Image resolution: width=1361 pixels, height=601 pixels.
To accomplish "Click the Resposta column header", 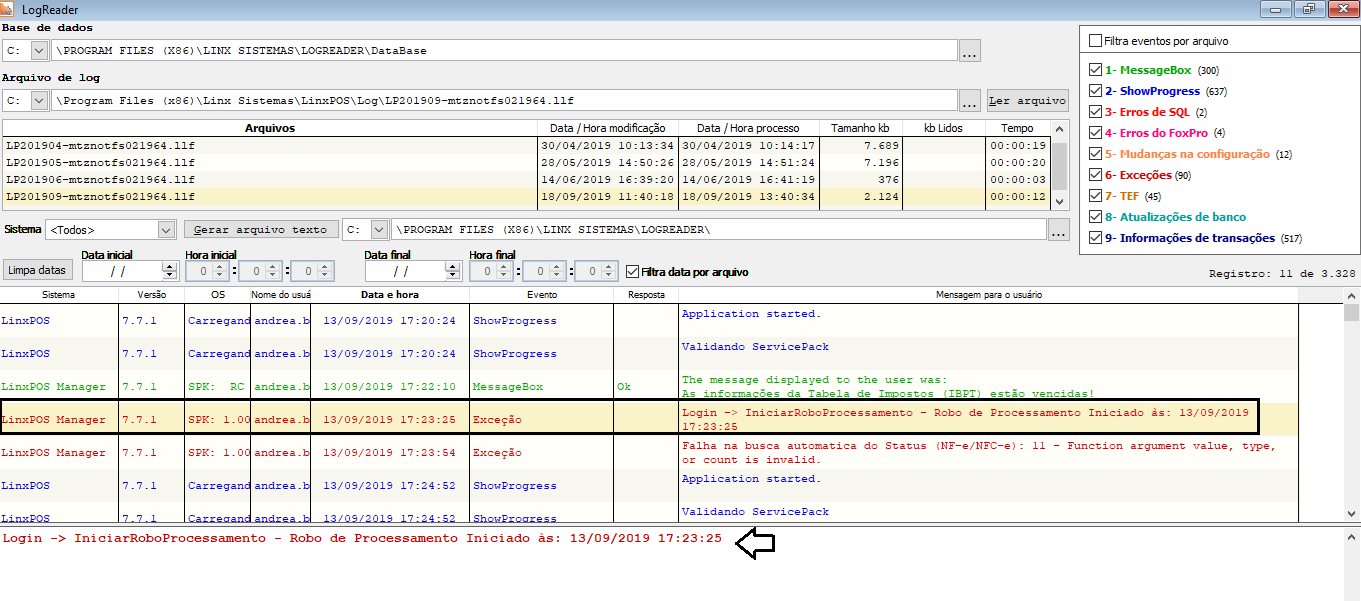I will point(646,295).
